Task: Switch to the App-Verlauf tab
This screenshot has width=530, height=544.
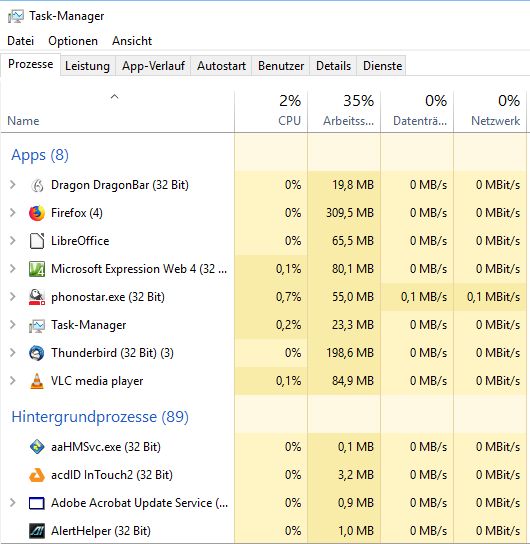Action: point(153,66)
